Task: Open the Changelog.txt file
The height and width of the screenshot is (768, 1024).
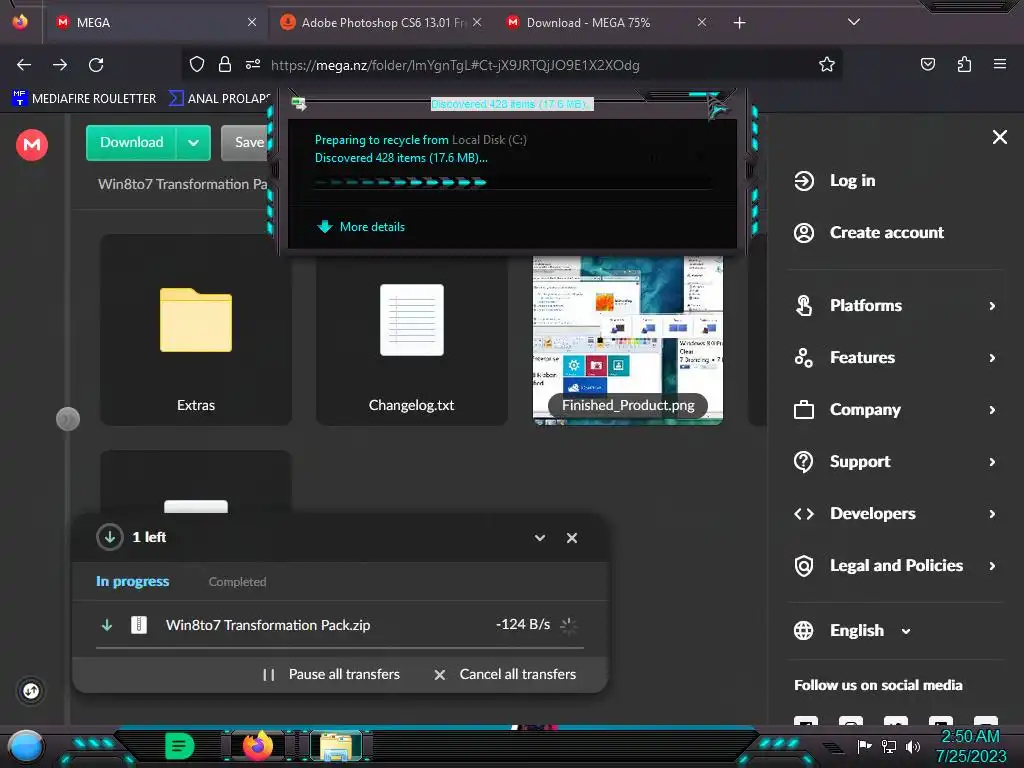Action: tap(411, 340)
